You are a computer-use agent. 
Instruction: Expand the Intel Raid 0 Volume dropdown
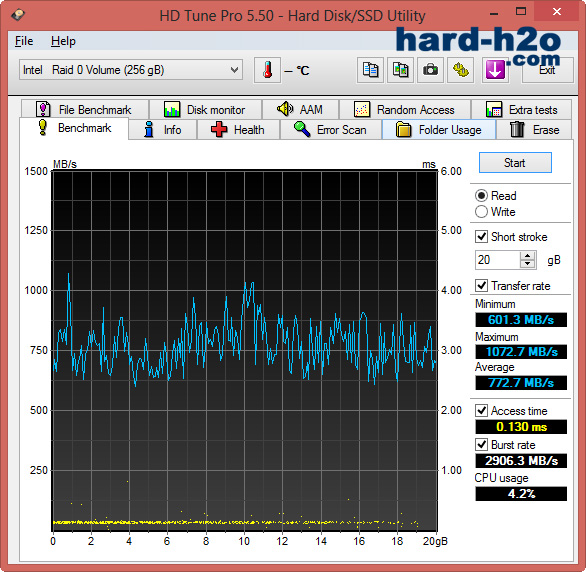pos(131,70)
